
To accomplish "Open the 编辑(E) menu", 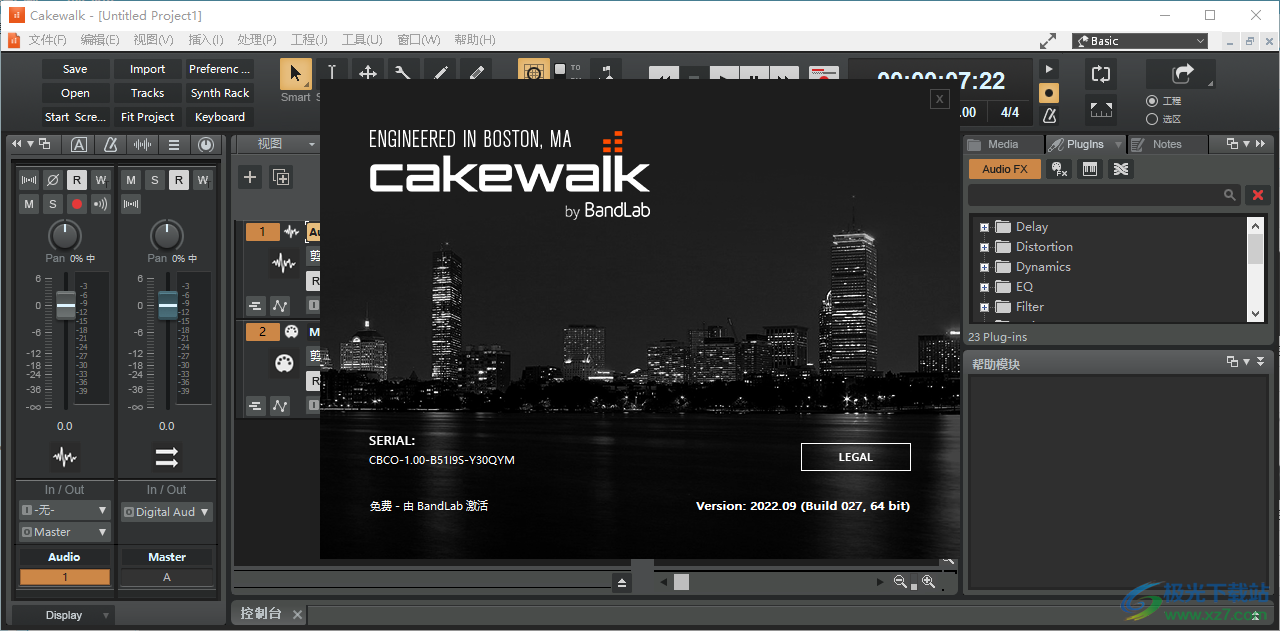I will (x=100, y=40).
